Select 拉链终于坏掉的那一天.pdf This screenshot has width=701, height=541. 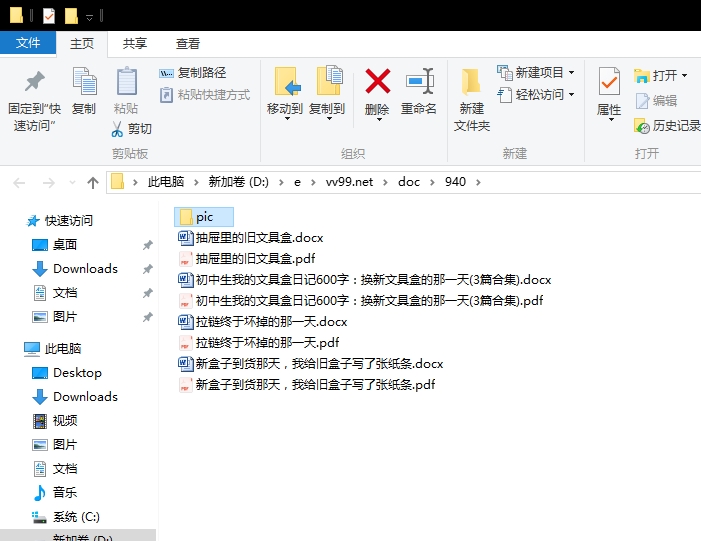pyautogui.click(x=258, y=343)
